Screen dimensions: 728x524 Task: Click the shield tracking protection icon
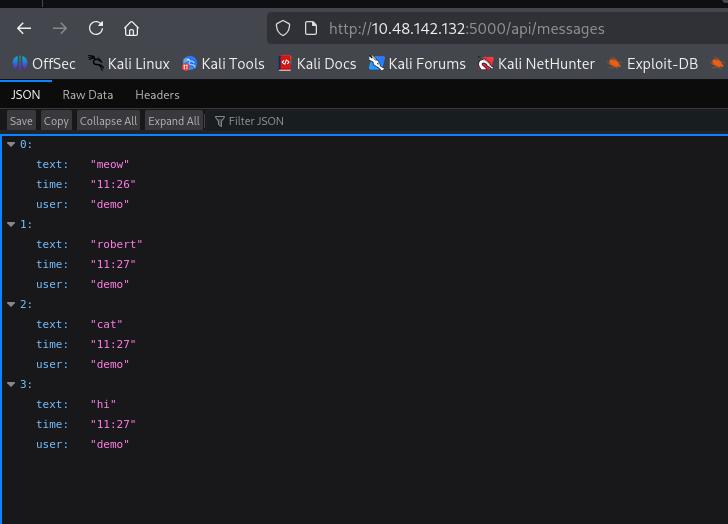(x=283, y=28)
